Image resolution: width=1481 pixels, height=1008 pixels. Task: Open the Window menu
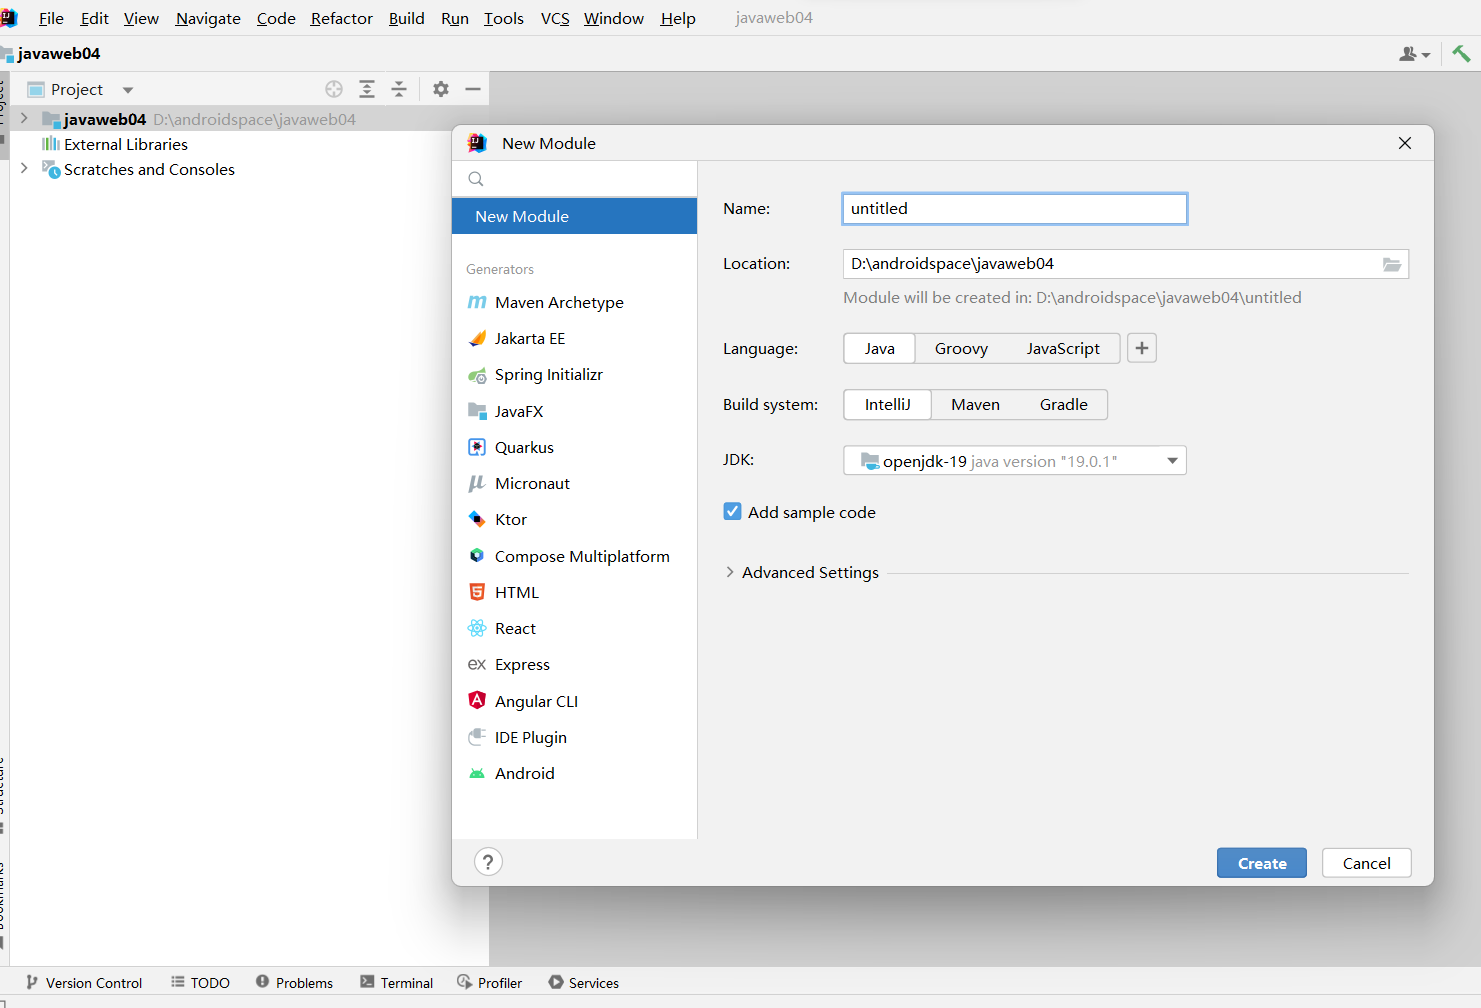point(614,18)
